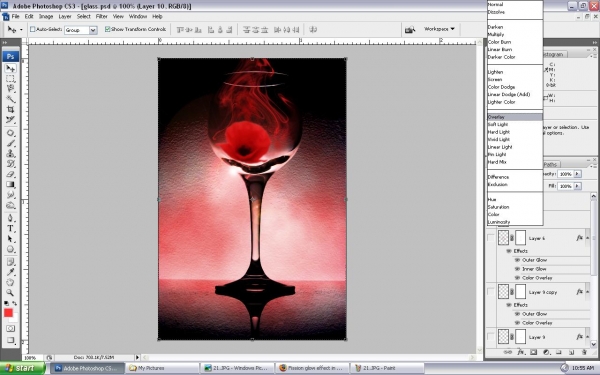The height and width of the screenshot is (375, 600).
Task: Click the white background color swatch
Action: (x=15, y=318)
